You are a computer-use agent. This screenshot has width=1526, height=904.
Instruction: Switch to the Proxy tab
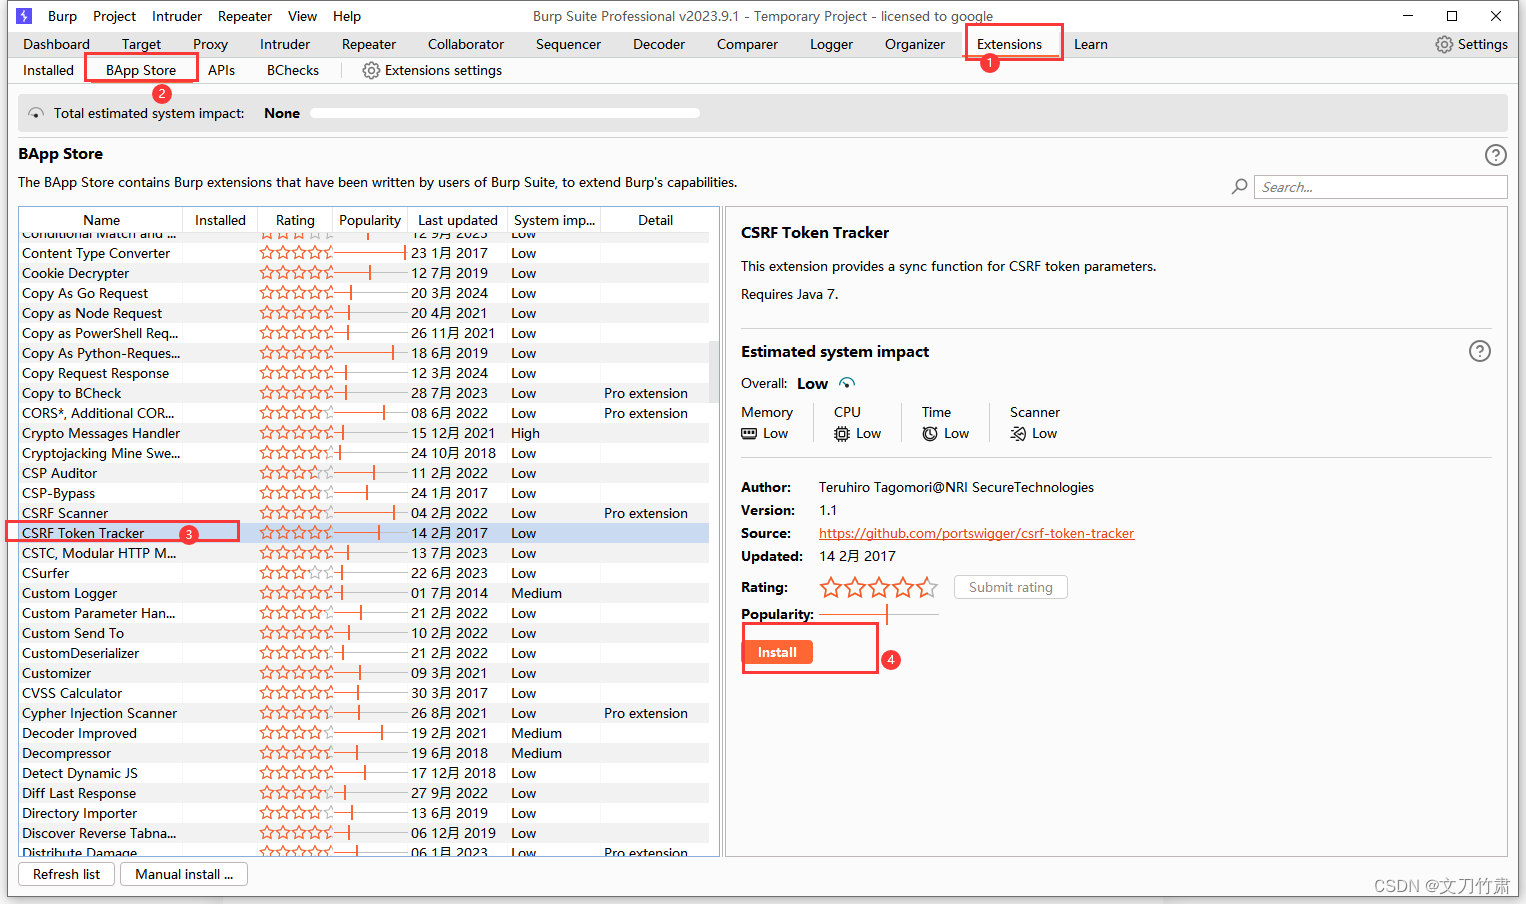[x=210, y=44]
